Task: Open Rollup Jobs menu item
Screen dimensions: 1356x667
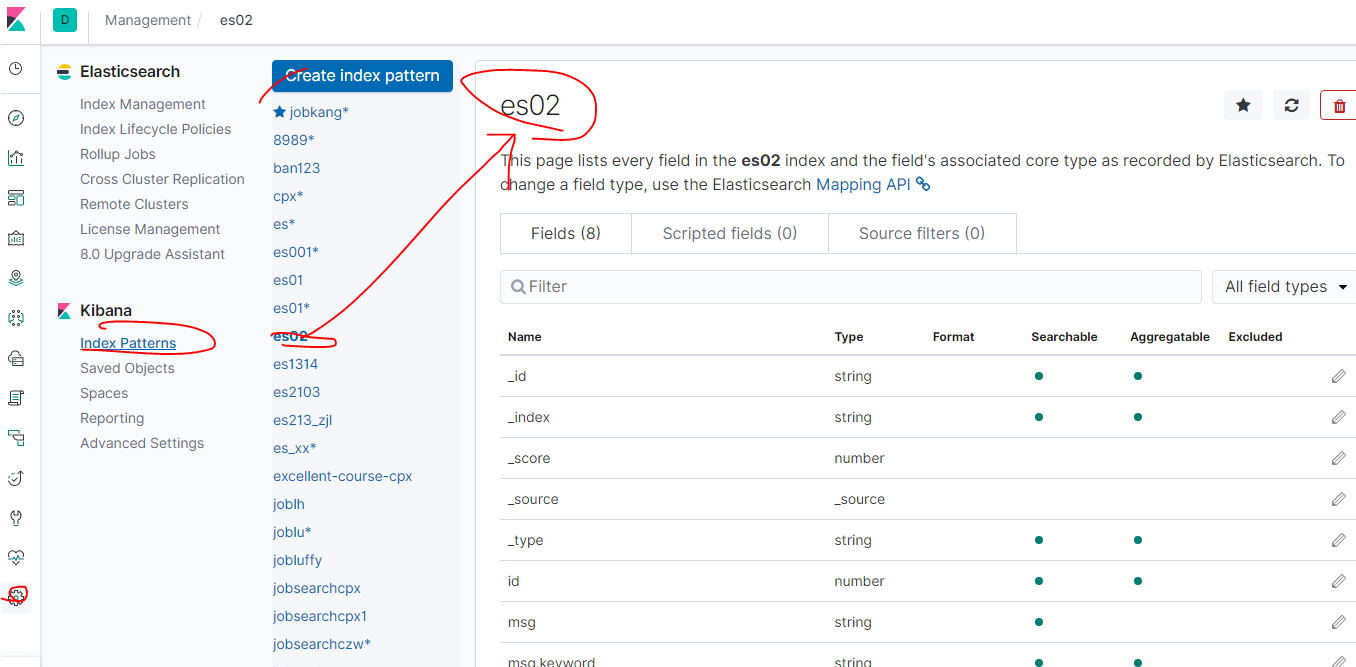Action: pos(118,154)
